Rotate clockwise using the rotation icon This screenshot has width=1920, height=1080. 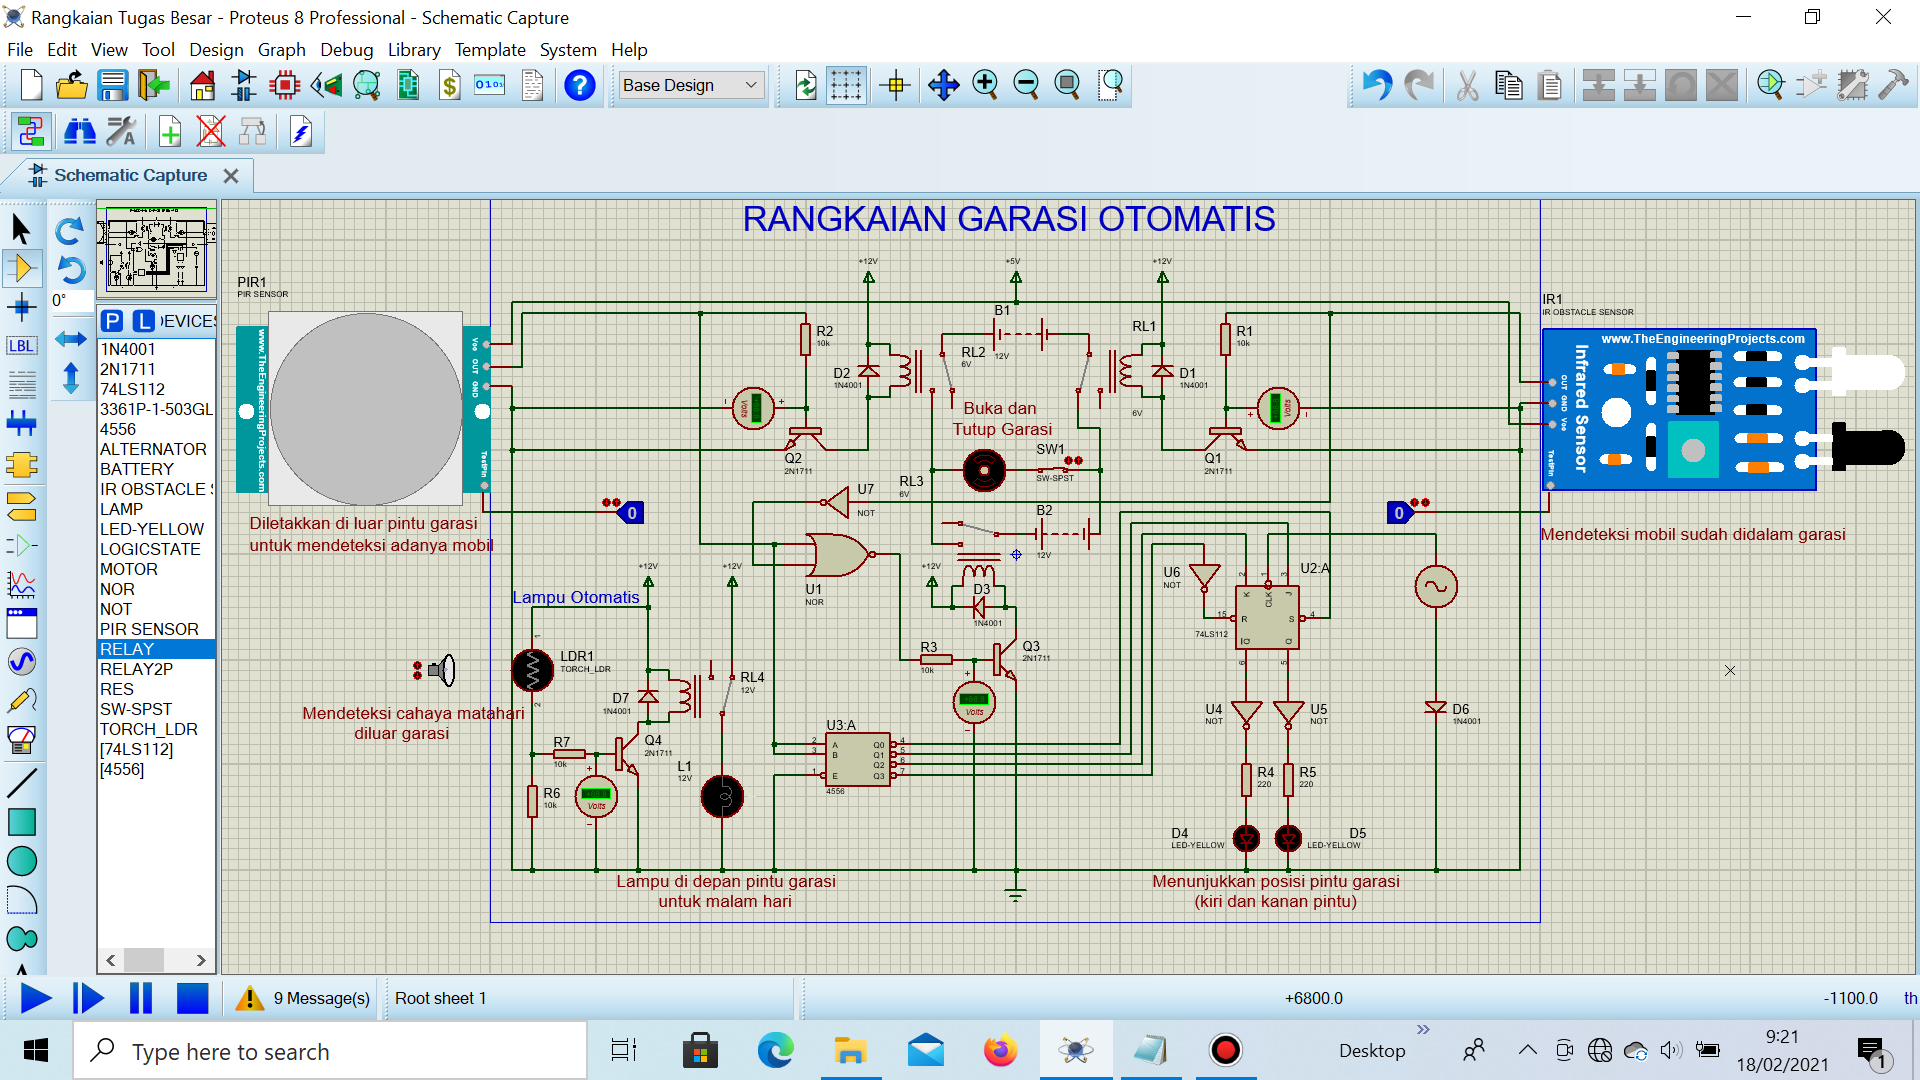pos(69,231)
